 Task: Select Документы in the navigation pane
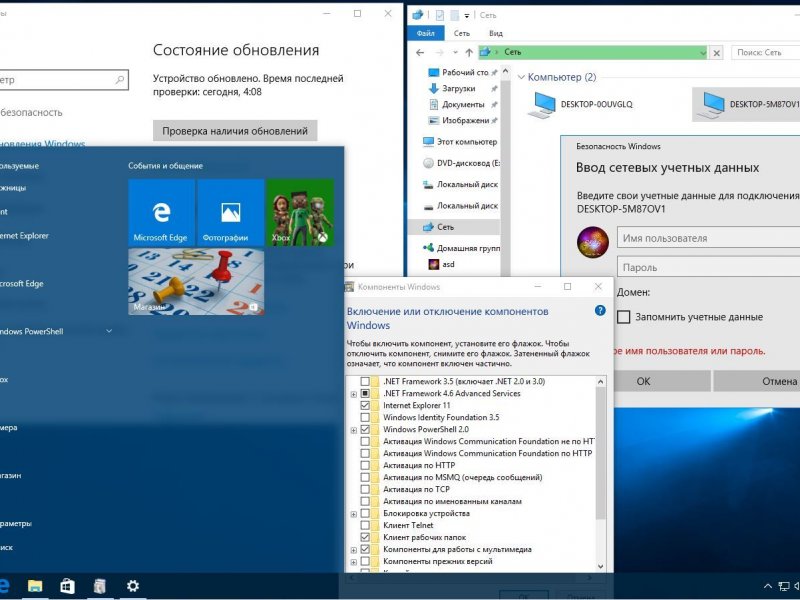click(x=463, y=104)
